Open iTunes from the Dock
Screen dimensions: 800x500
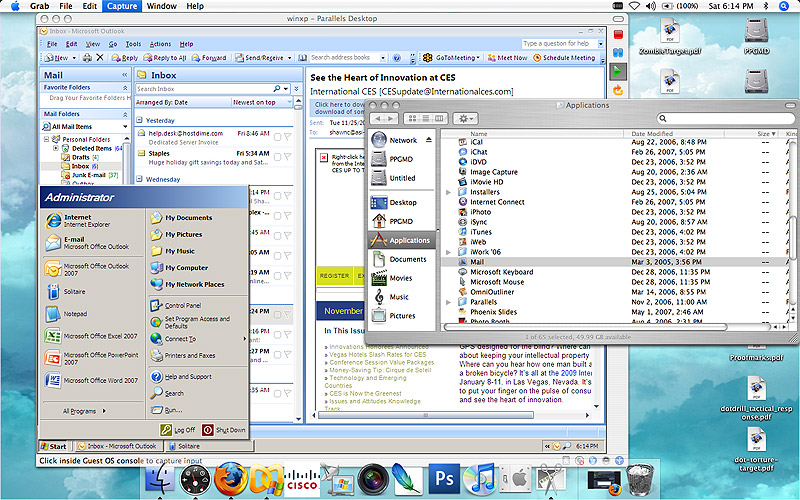(479, 479)
